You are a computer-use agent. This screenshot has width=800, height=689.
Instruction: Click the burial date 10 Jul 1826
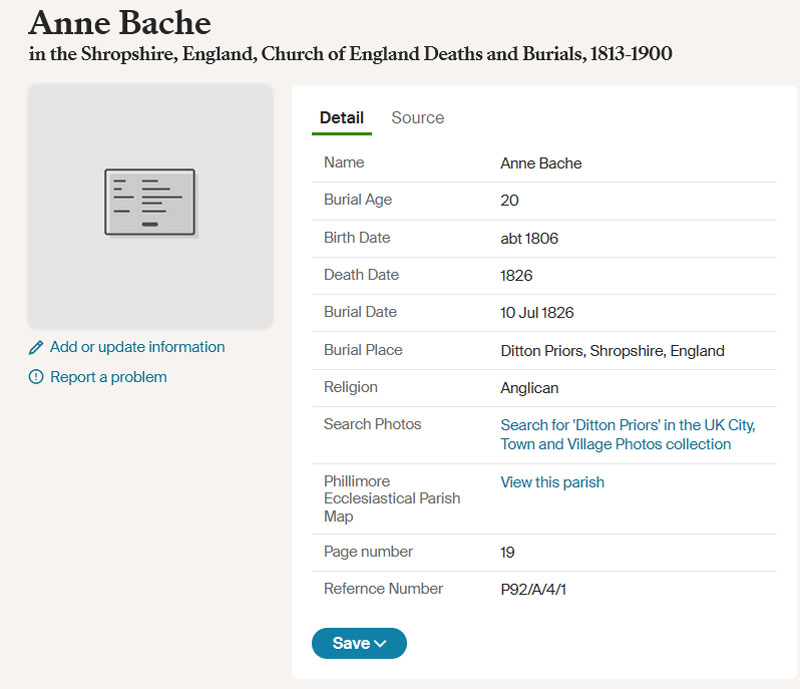537,313
